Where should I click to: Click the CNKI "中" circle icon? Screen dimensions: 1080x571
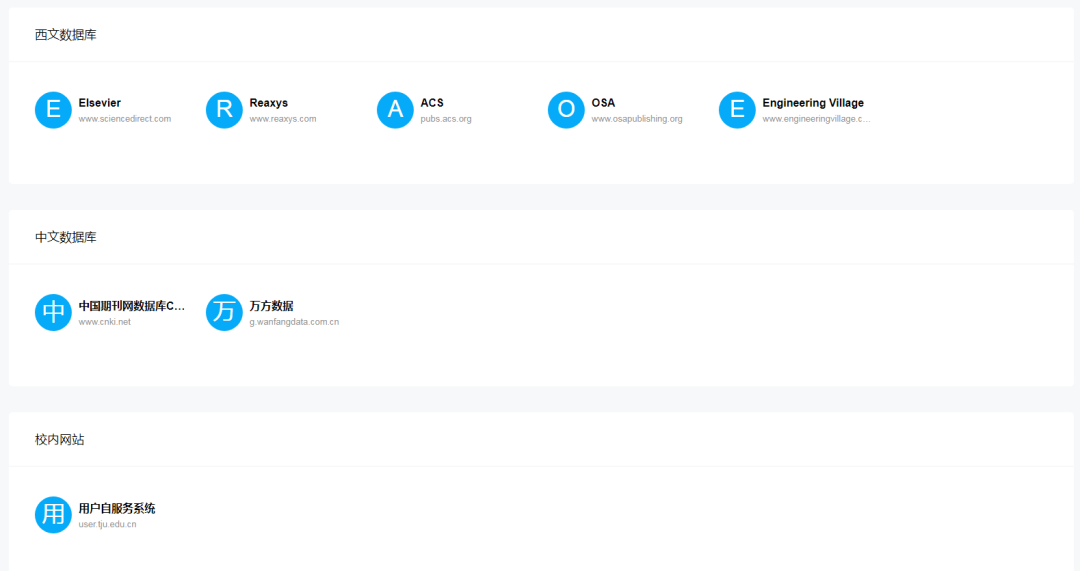point(53,312)
